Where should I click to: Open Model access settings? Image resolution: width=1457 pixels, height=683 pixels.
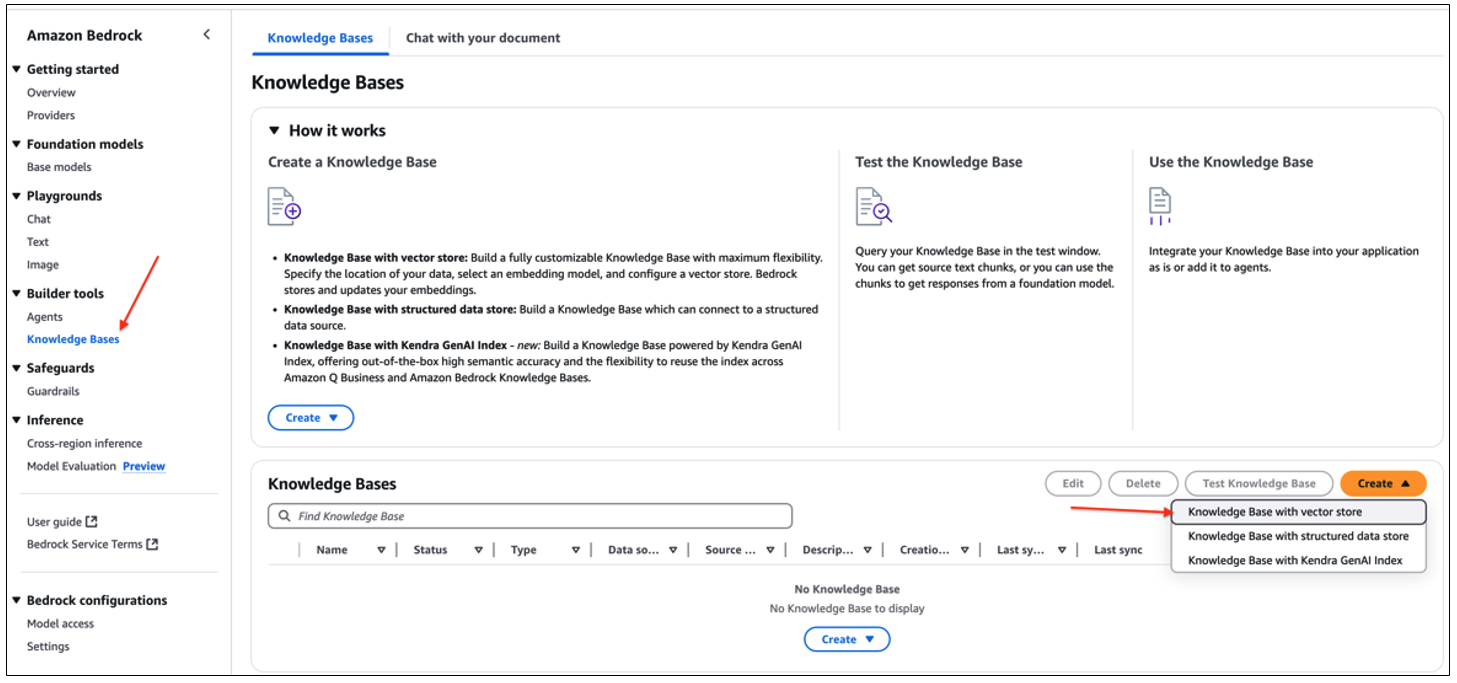pyautogui.click(x=60, y=623)
